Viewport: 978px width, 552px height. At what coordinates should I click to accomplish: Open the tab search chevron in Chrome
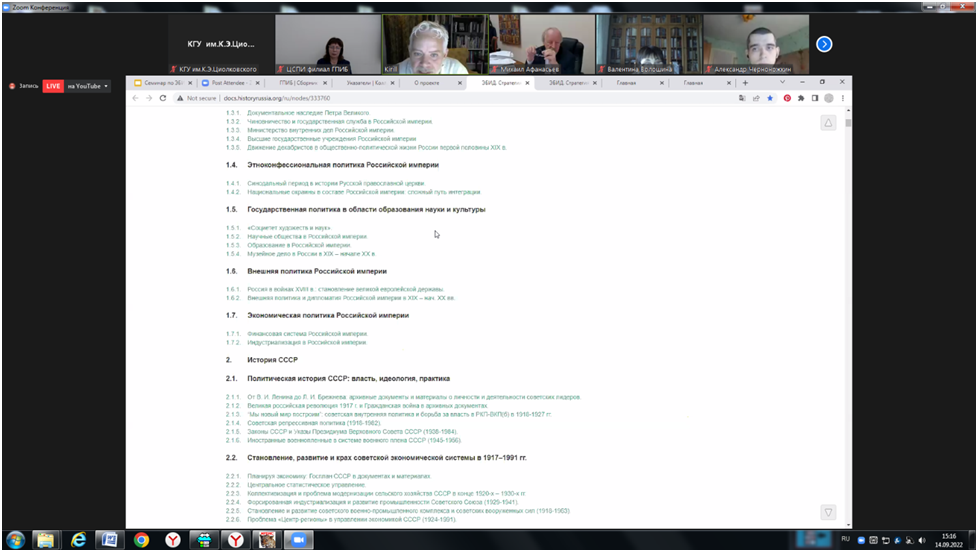tap(782, 83)
